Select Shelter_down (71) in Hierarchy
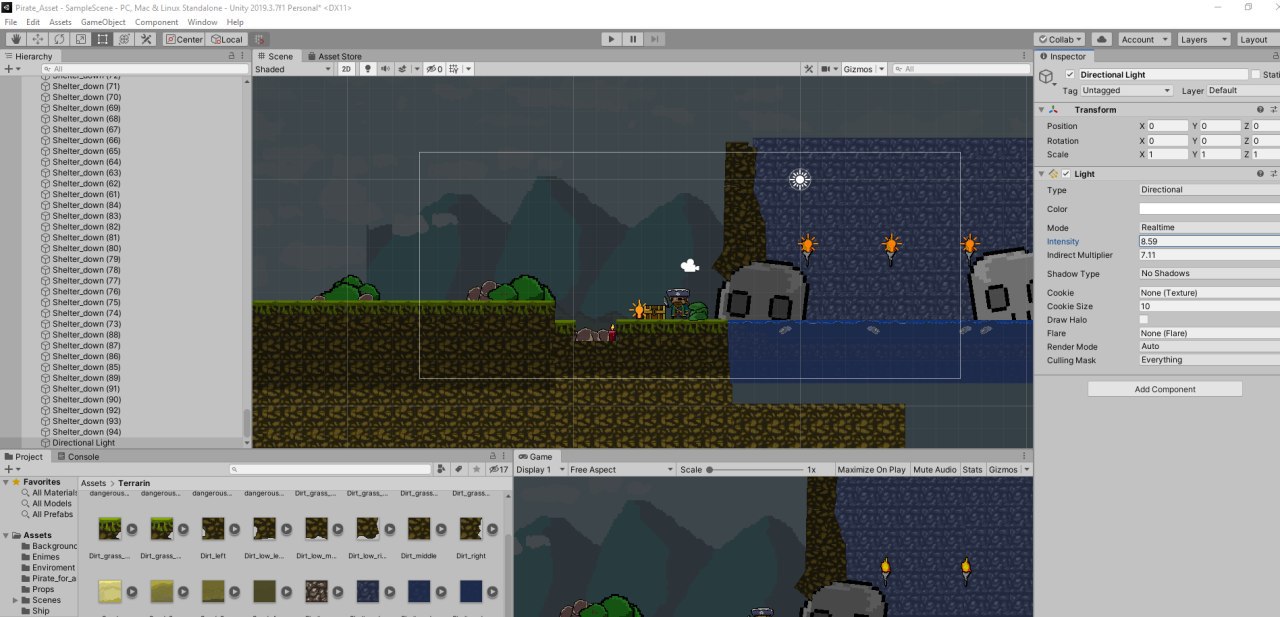Image resolution: width=1280 pixels, height=617 pixels. pos(86,86)
